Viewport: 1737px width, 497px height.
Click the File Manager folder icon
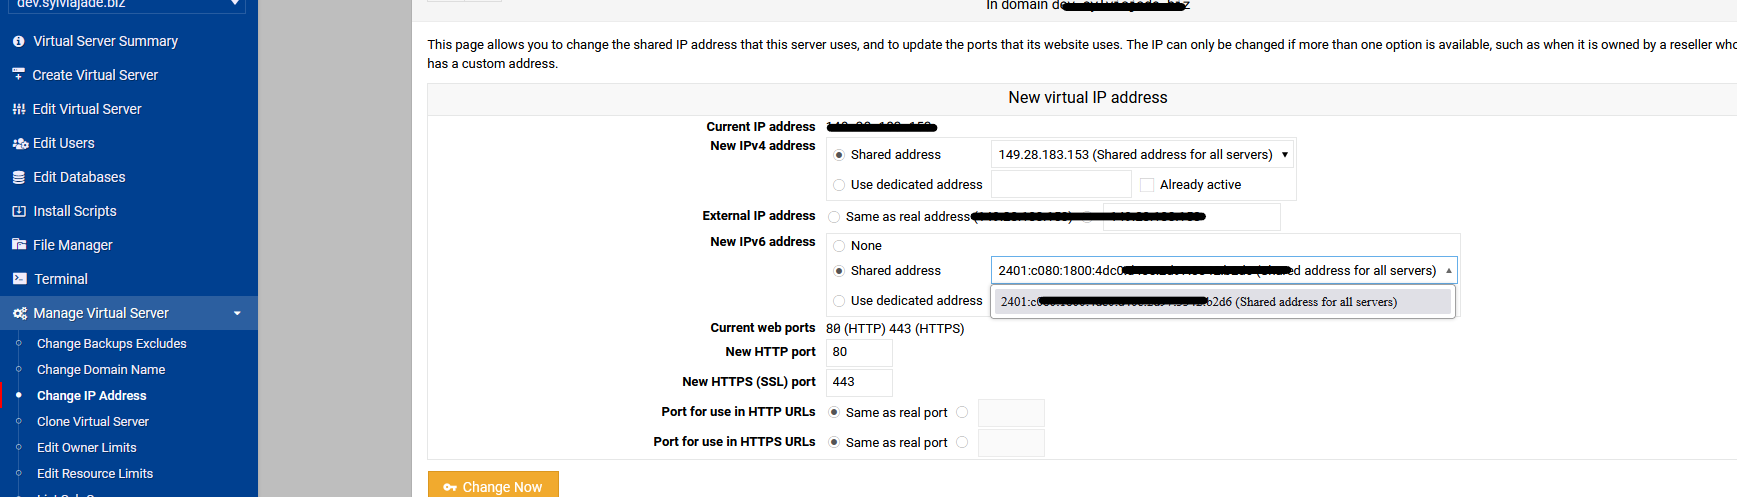(19, 245)
